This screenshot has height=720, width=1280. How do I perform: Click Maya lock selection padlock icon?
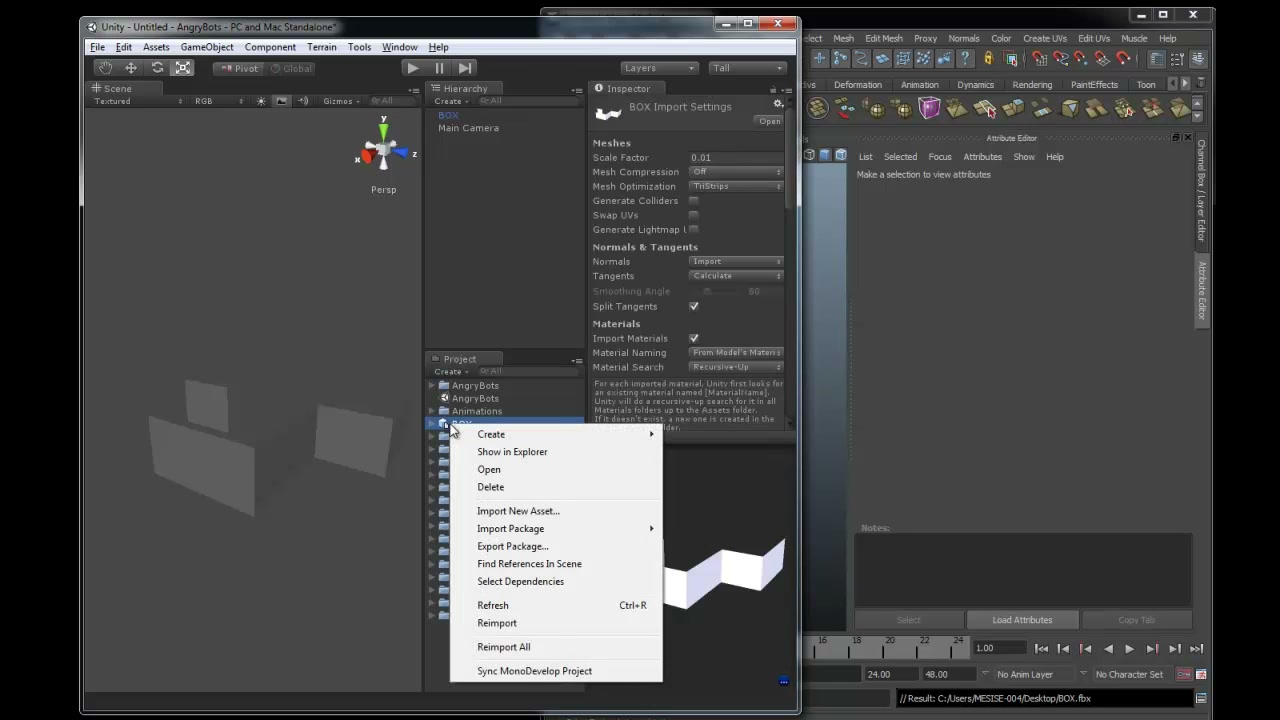(x=989, y=59)
